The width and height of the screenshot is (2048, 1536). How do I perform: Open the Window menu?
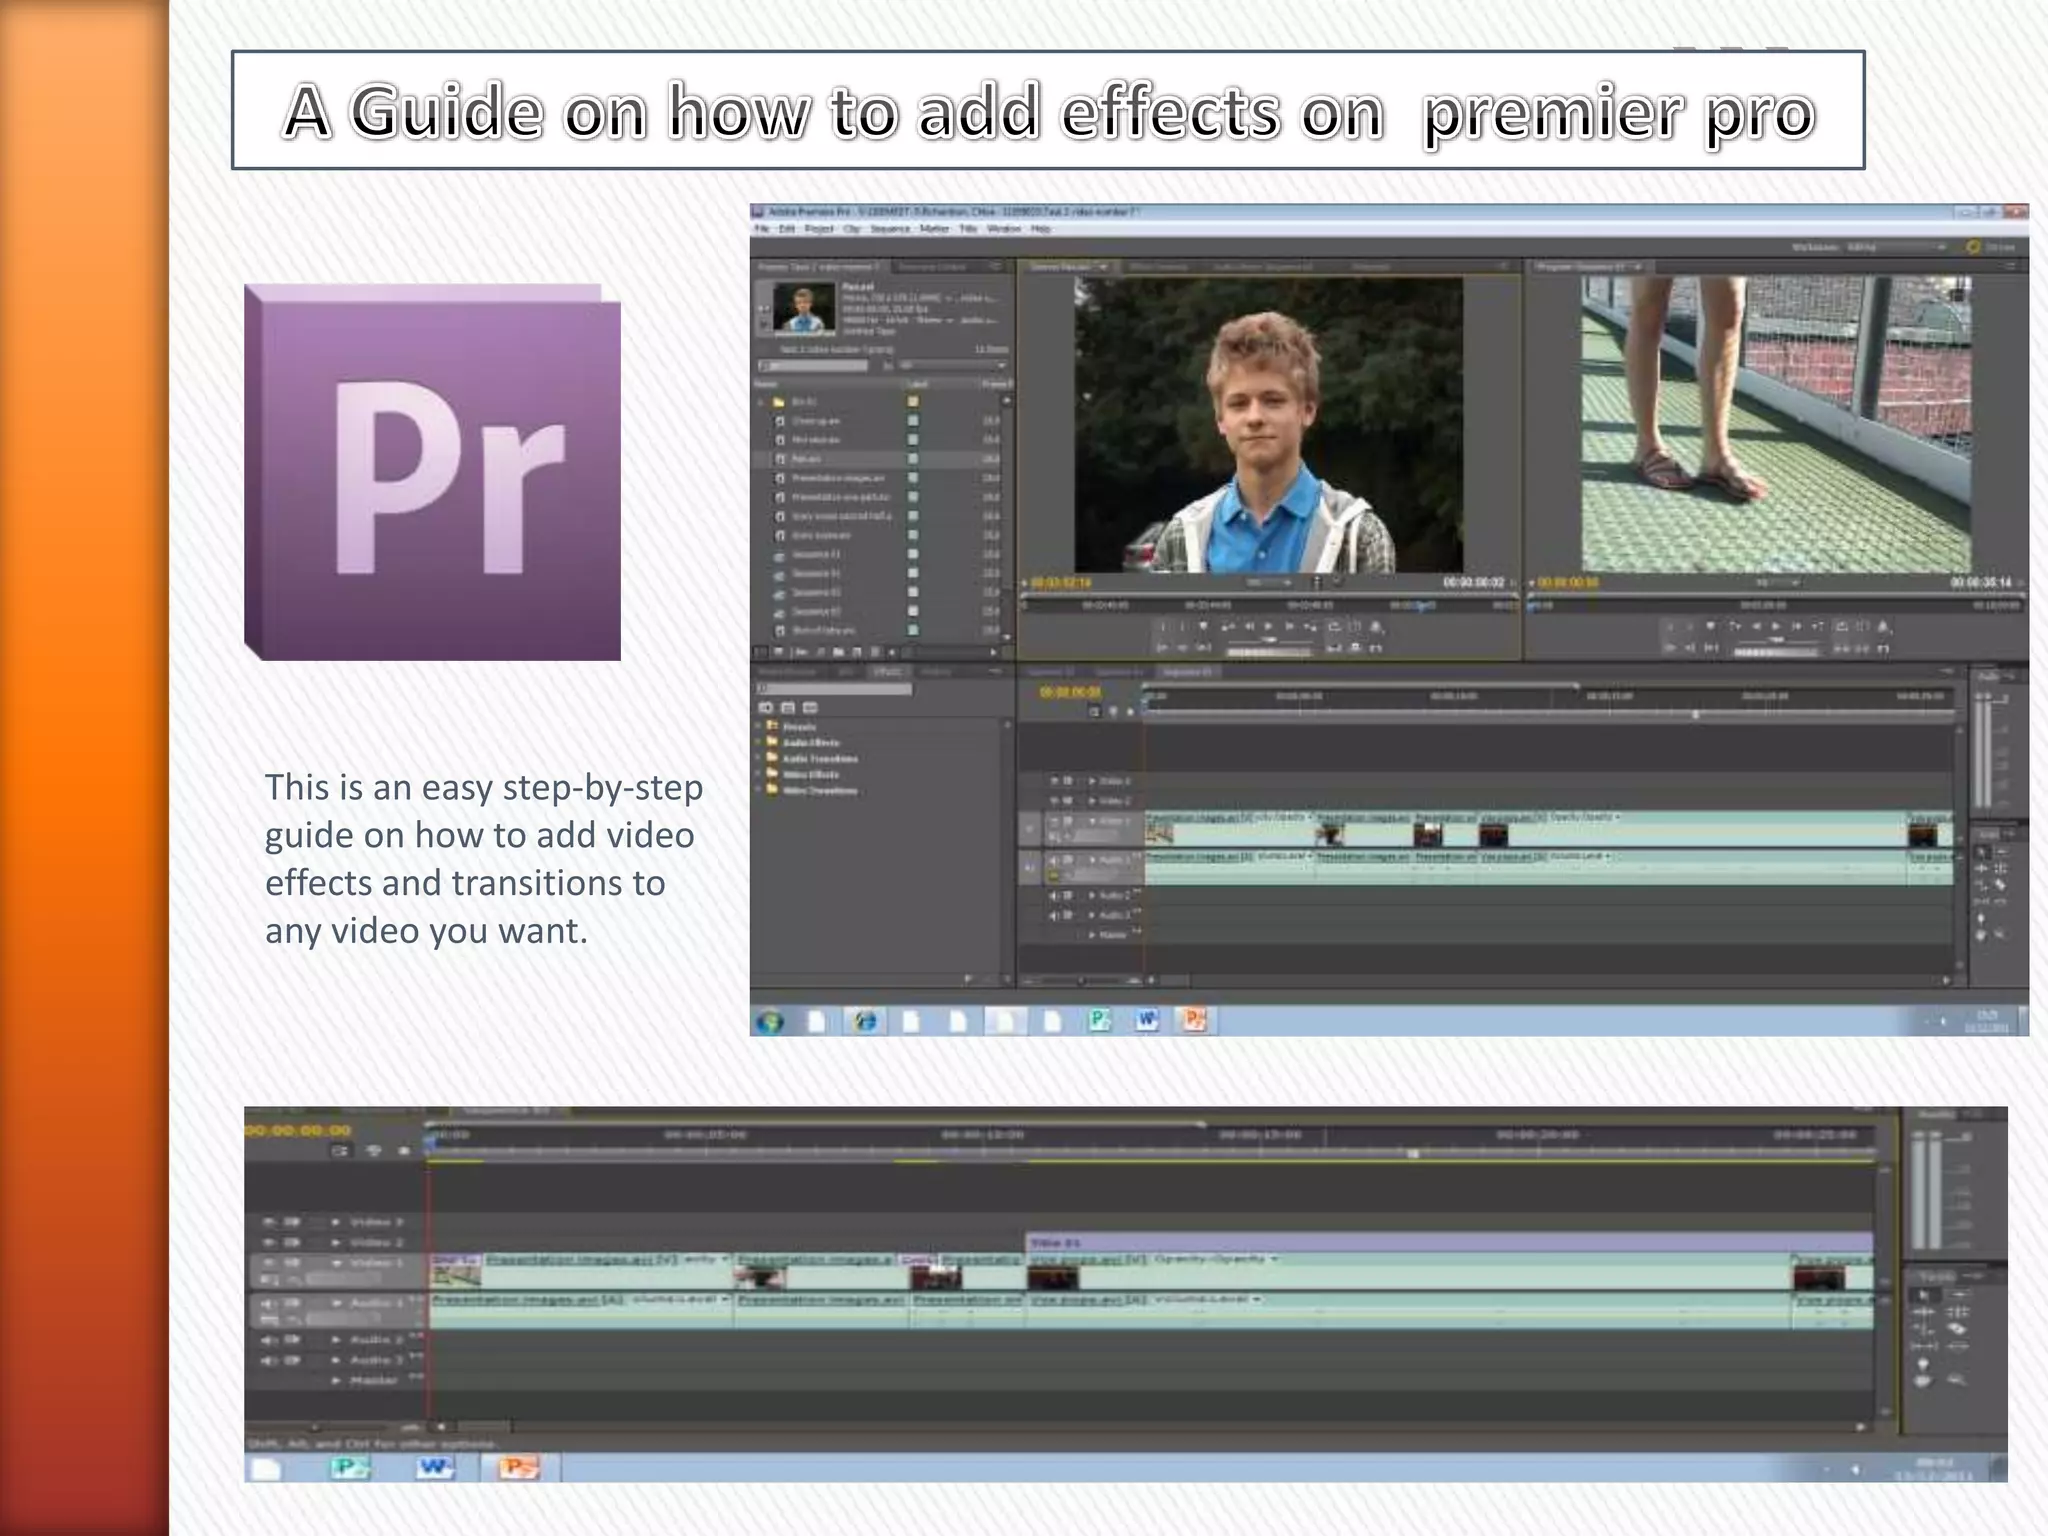tap(1003, 229)
